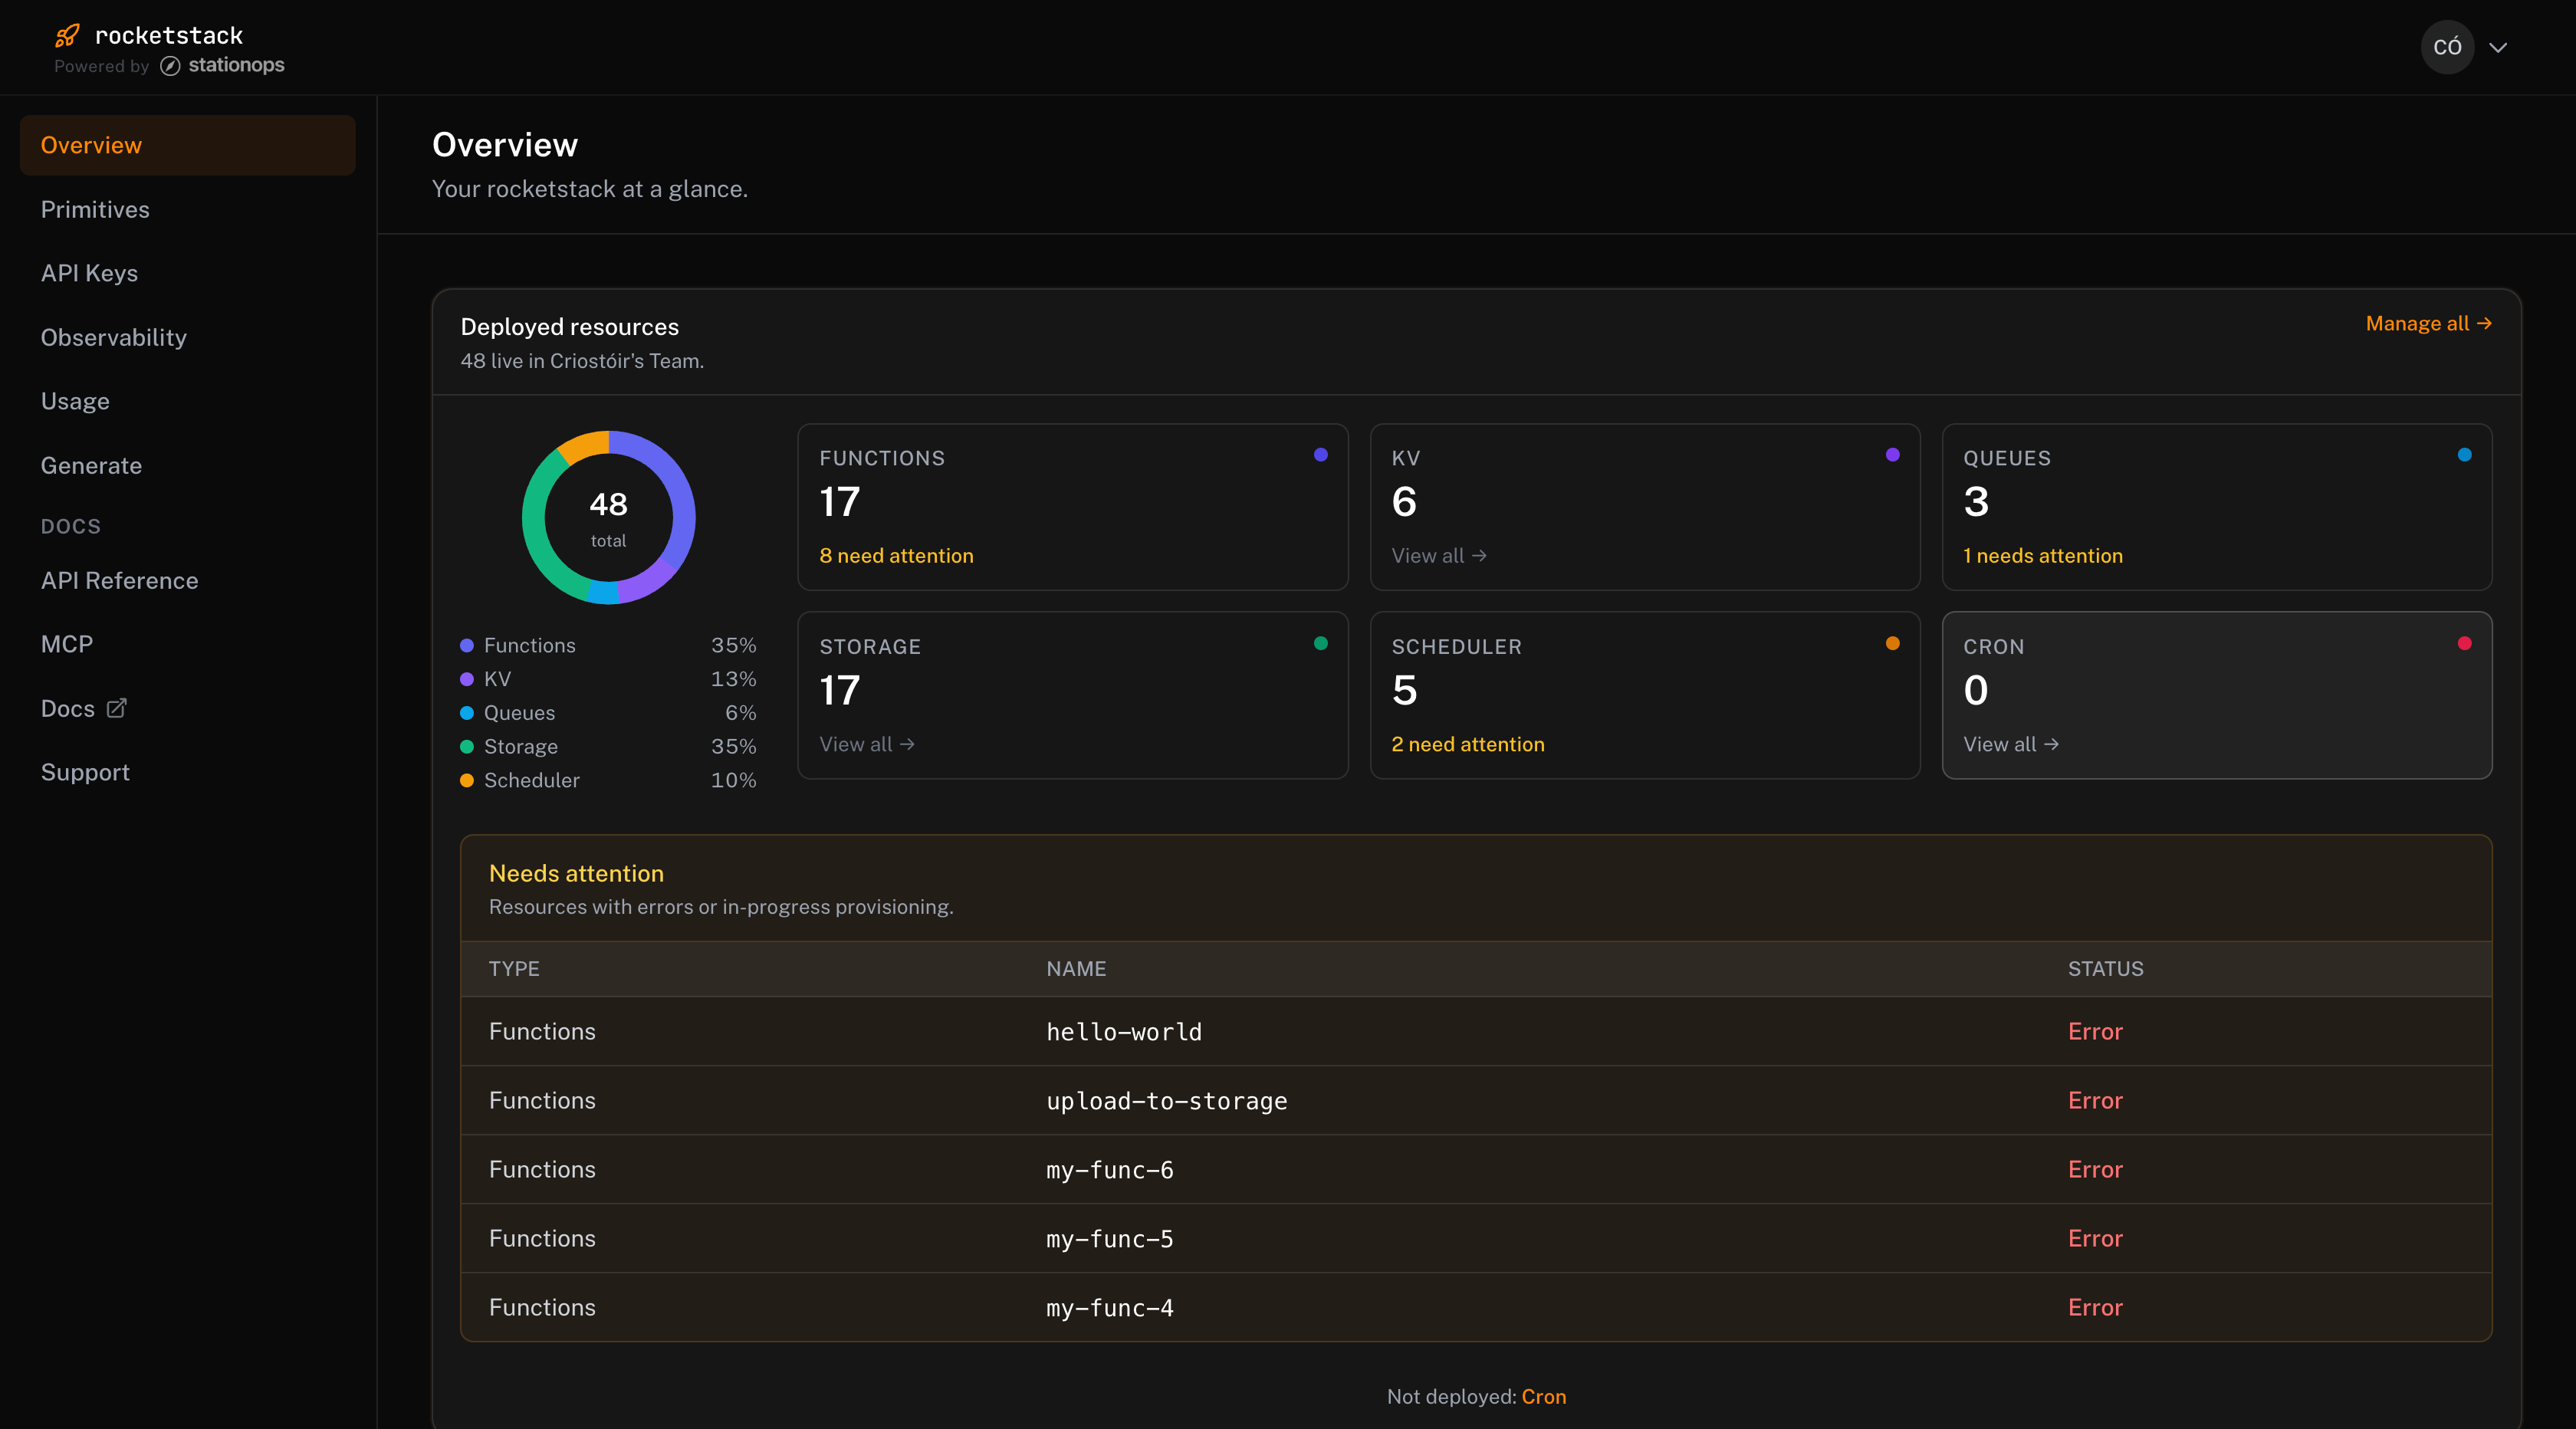Click Error status for upload-to-storage
The image size is (2576, 1429).
(x=2095, y=1100)
